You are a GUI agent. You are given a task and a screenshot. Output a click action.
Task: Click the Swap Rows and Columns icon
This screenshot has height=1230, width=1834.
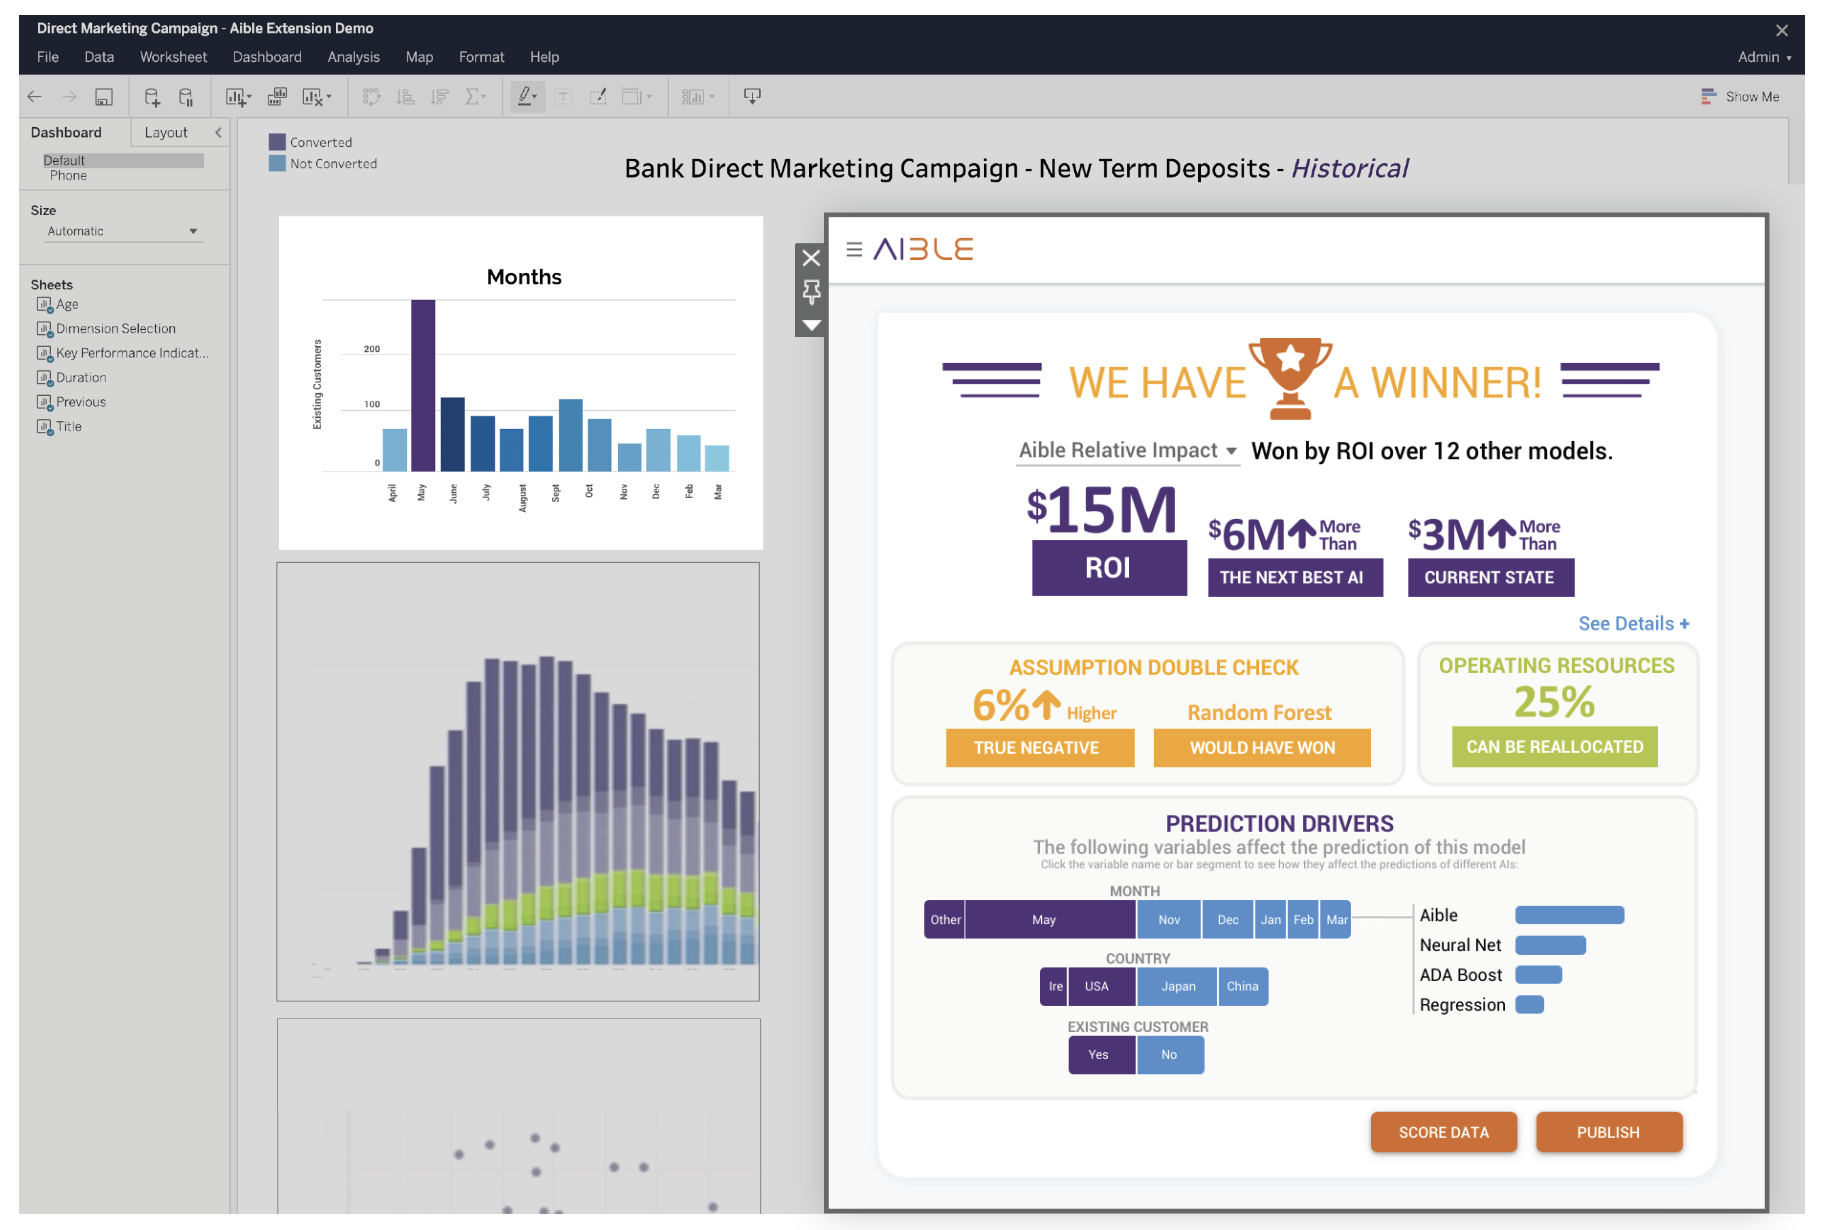tap(372, 97)
